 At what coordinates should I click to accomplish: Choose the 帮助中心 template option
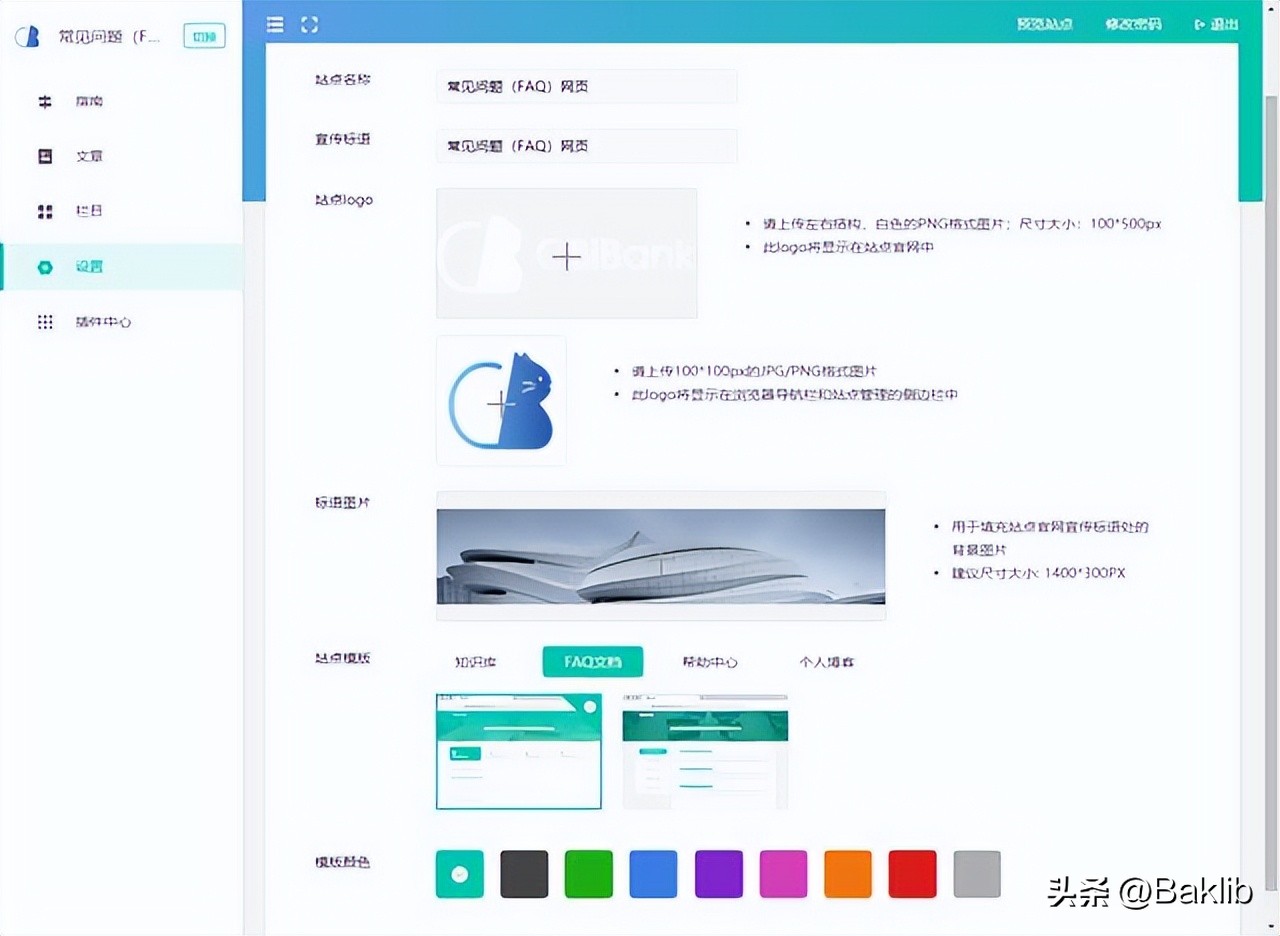[x=710, y=661]
